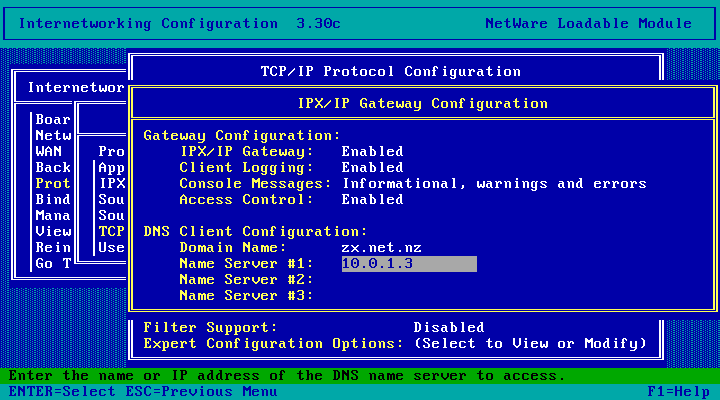Select highlighted TCP protocol entry
Viewport: 720px width, 400px height.
click(112, 231)
